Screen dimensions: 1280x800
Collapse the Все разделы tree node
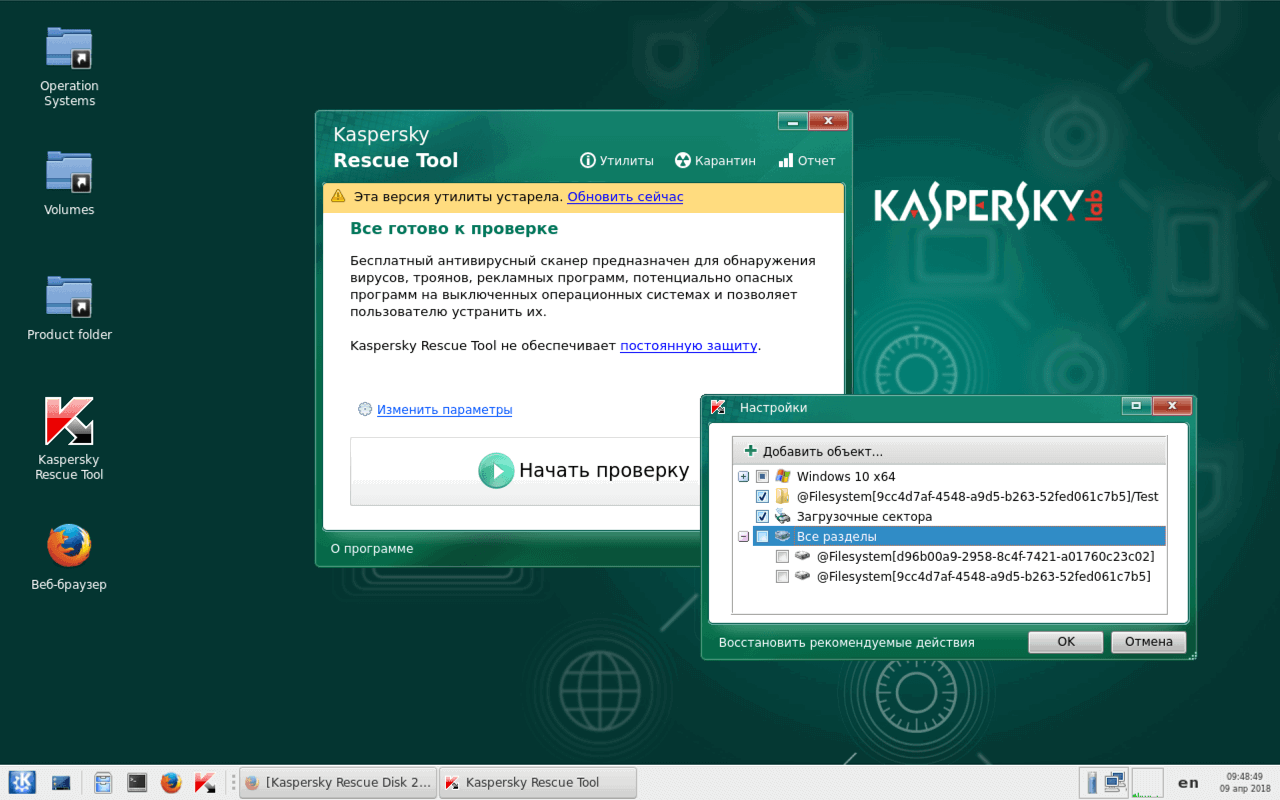click(x=743, y=537)
